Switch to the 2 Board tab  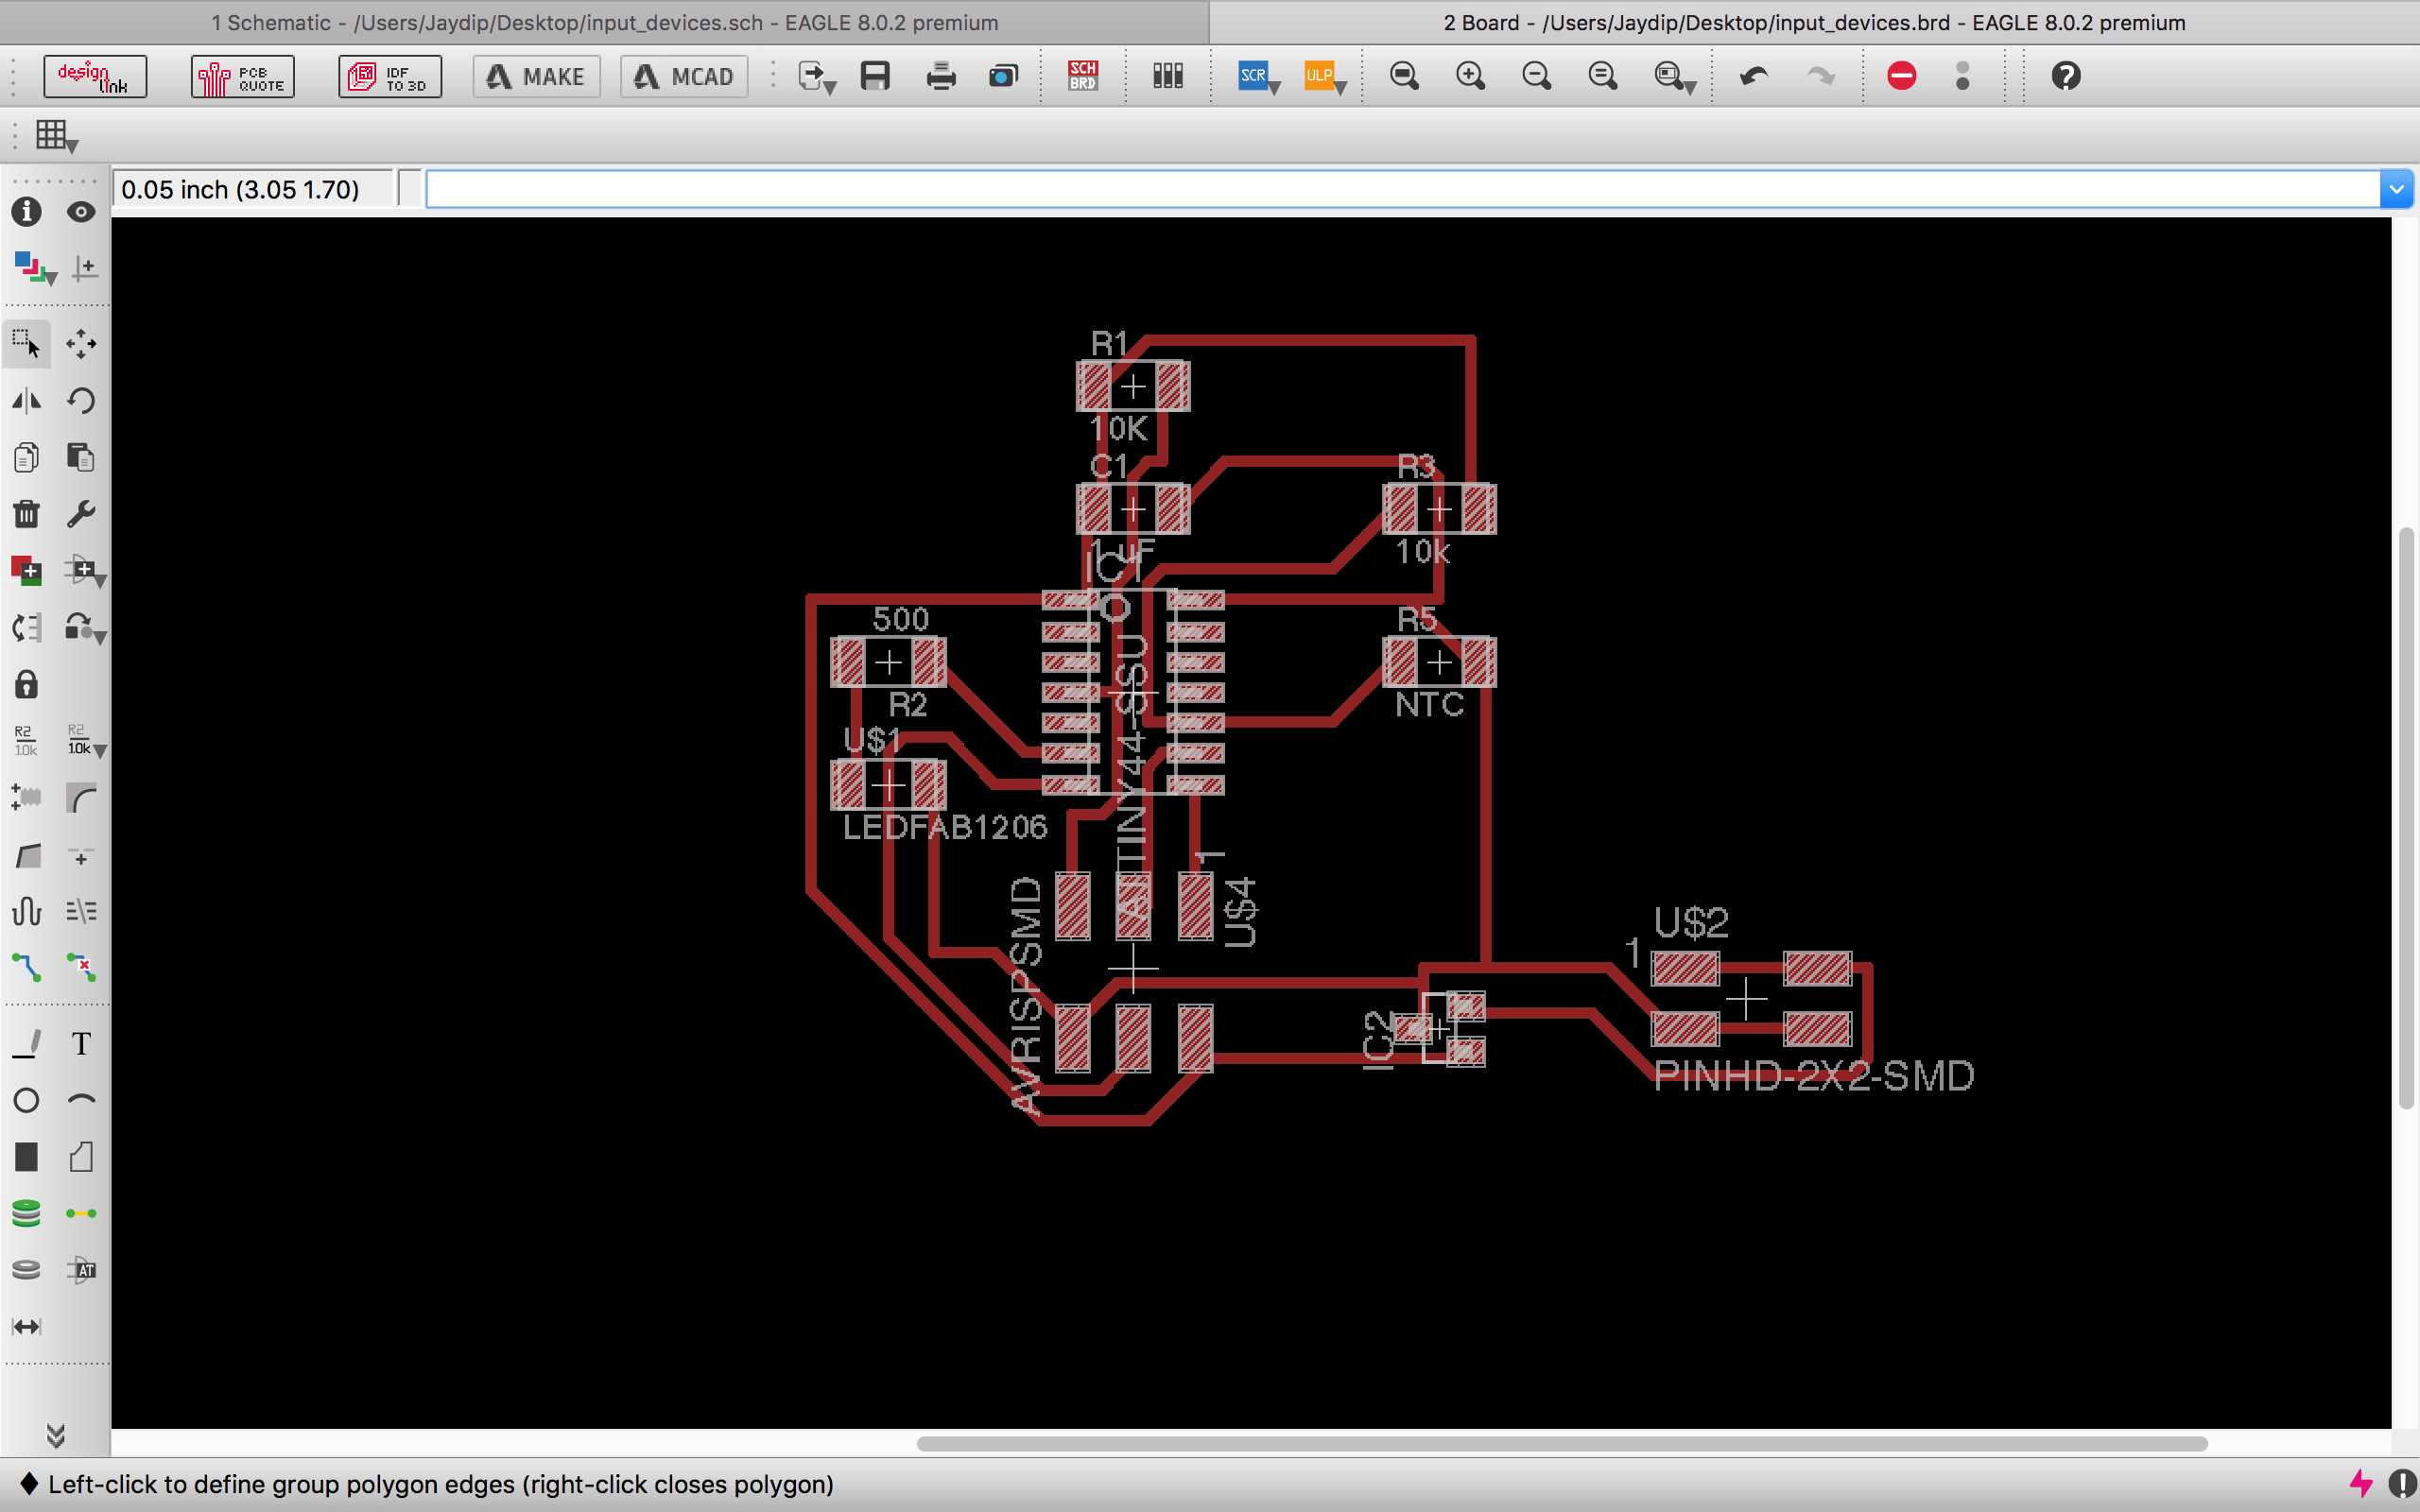[1814, 22]
